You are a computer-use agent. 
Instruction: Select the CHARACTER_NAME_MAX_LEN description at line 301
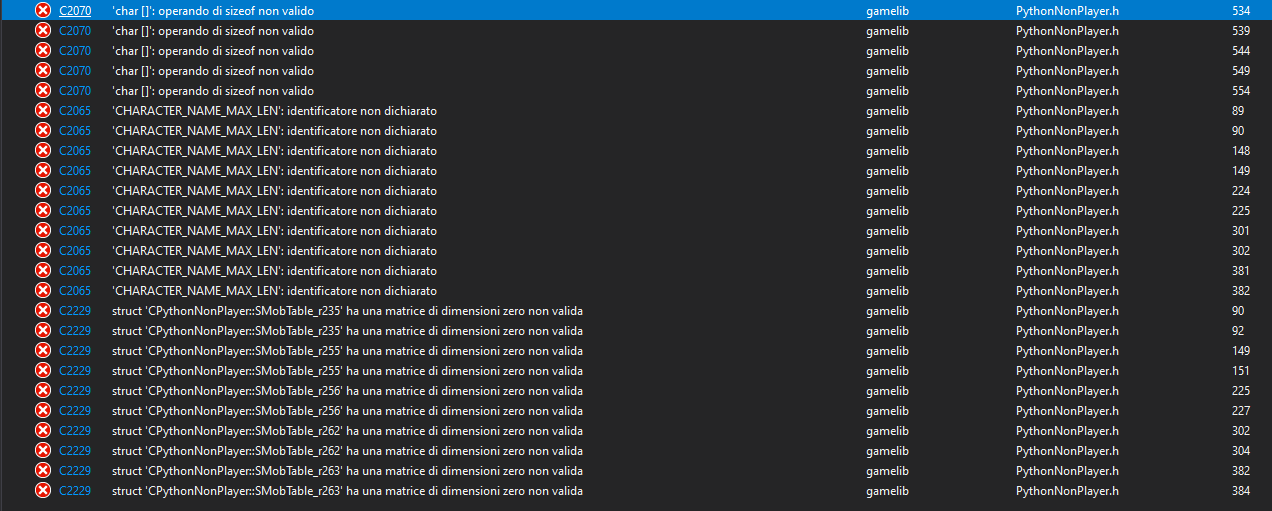click(x=274, y=230)
